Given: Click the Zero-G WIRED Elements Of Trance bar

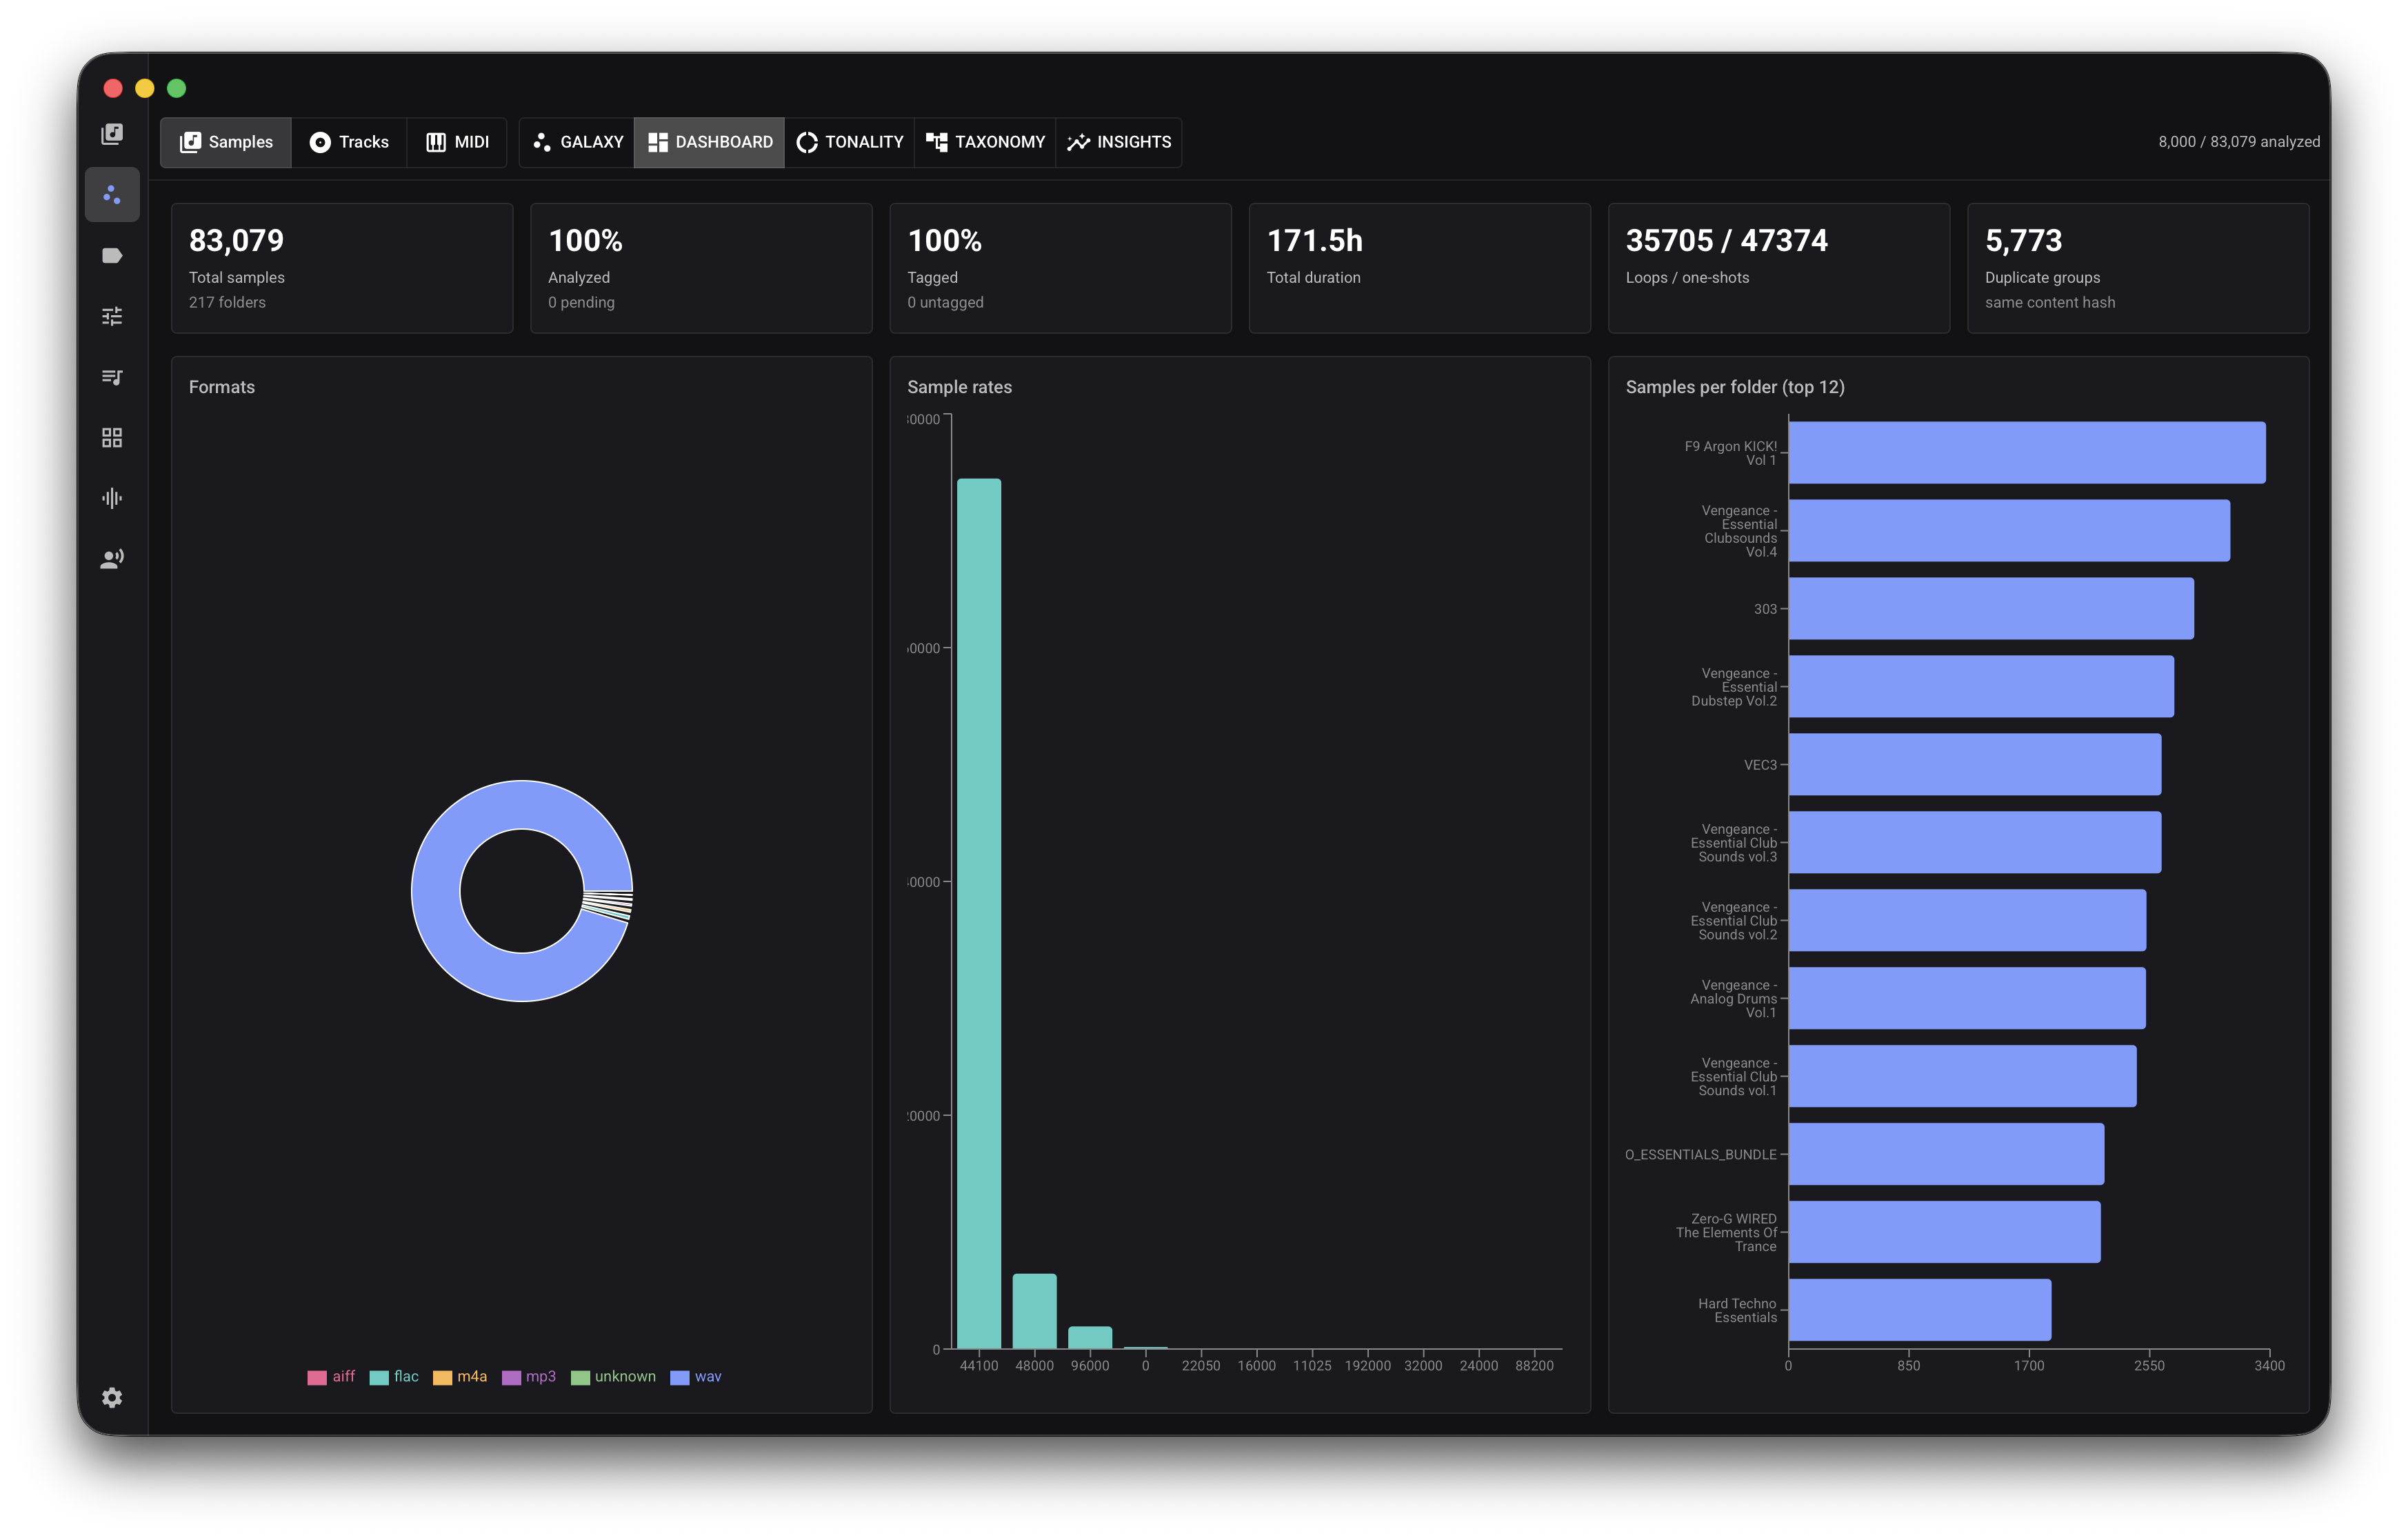Looking at the screenshot, I should [1945, 1232].
